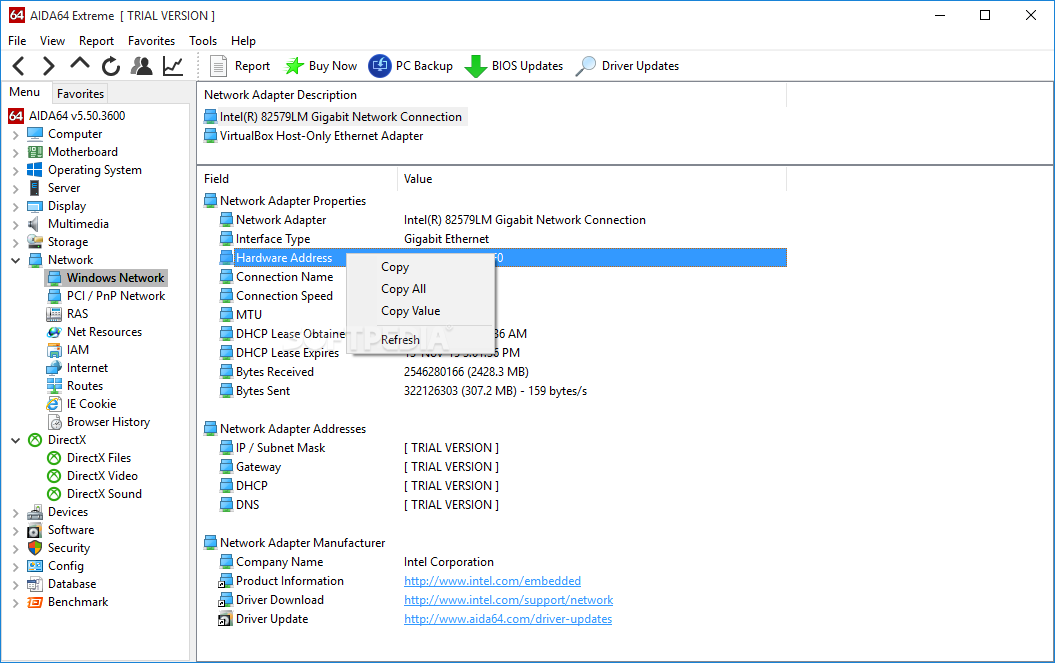Screen dimensions: 1055x663
Task: Expand the Computer tree node
Action: 15,135
